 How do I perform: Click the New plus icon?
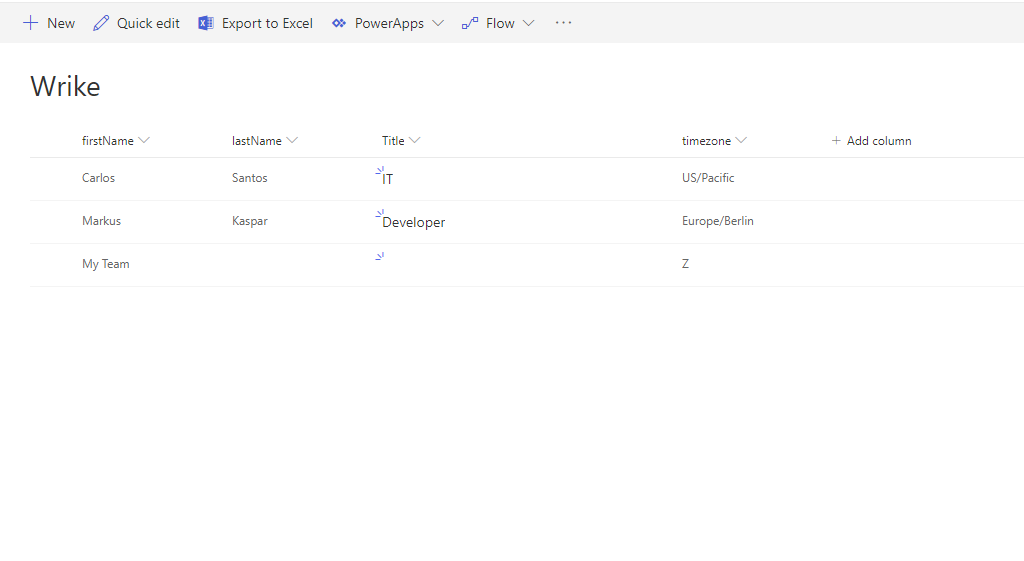[30, 23]
